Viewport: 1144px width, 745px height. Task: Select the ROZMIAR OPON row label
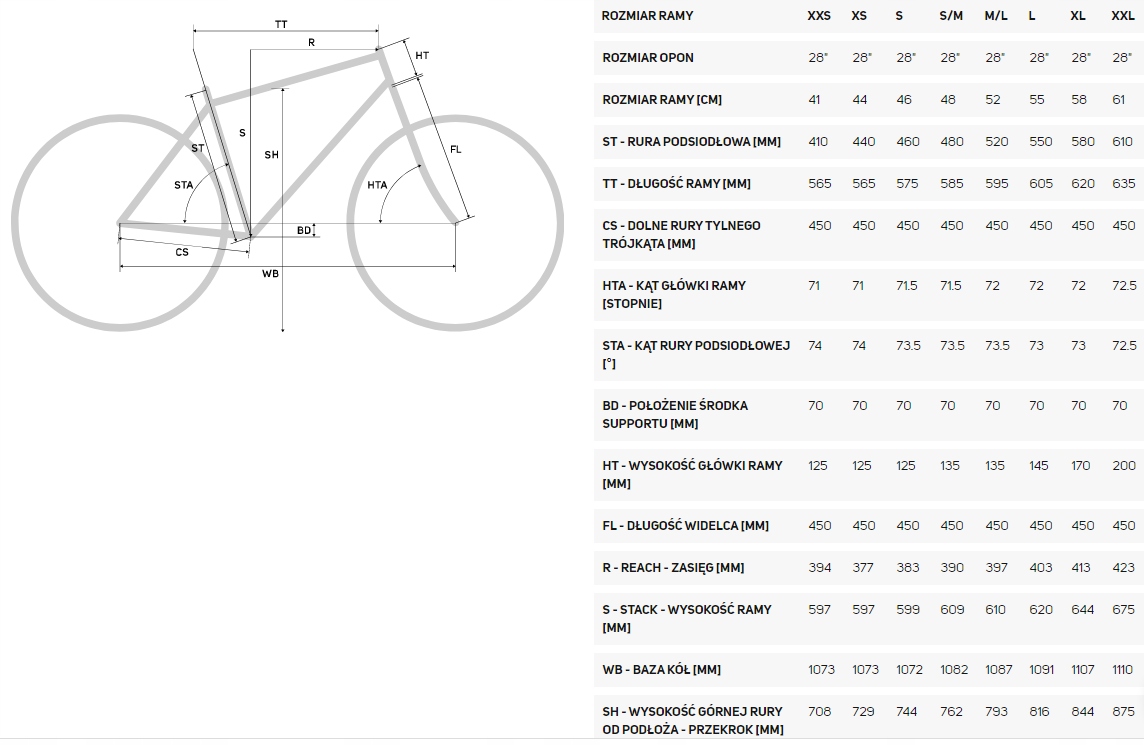point(648,58)
